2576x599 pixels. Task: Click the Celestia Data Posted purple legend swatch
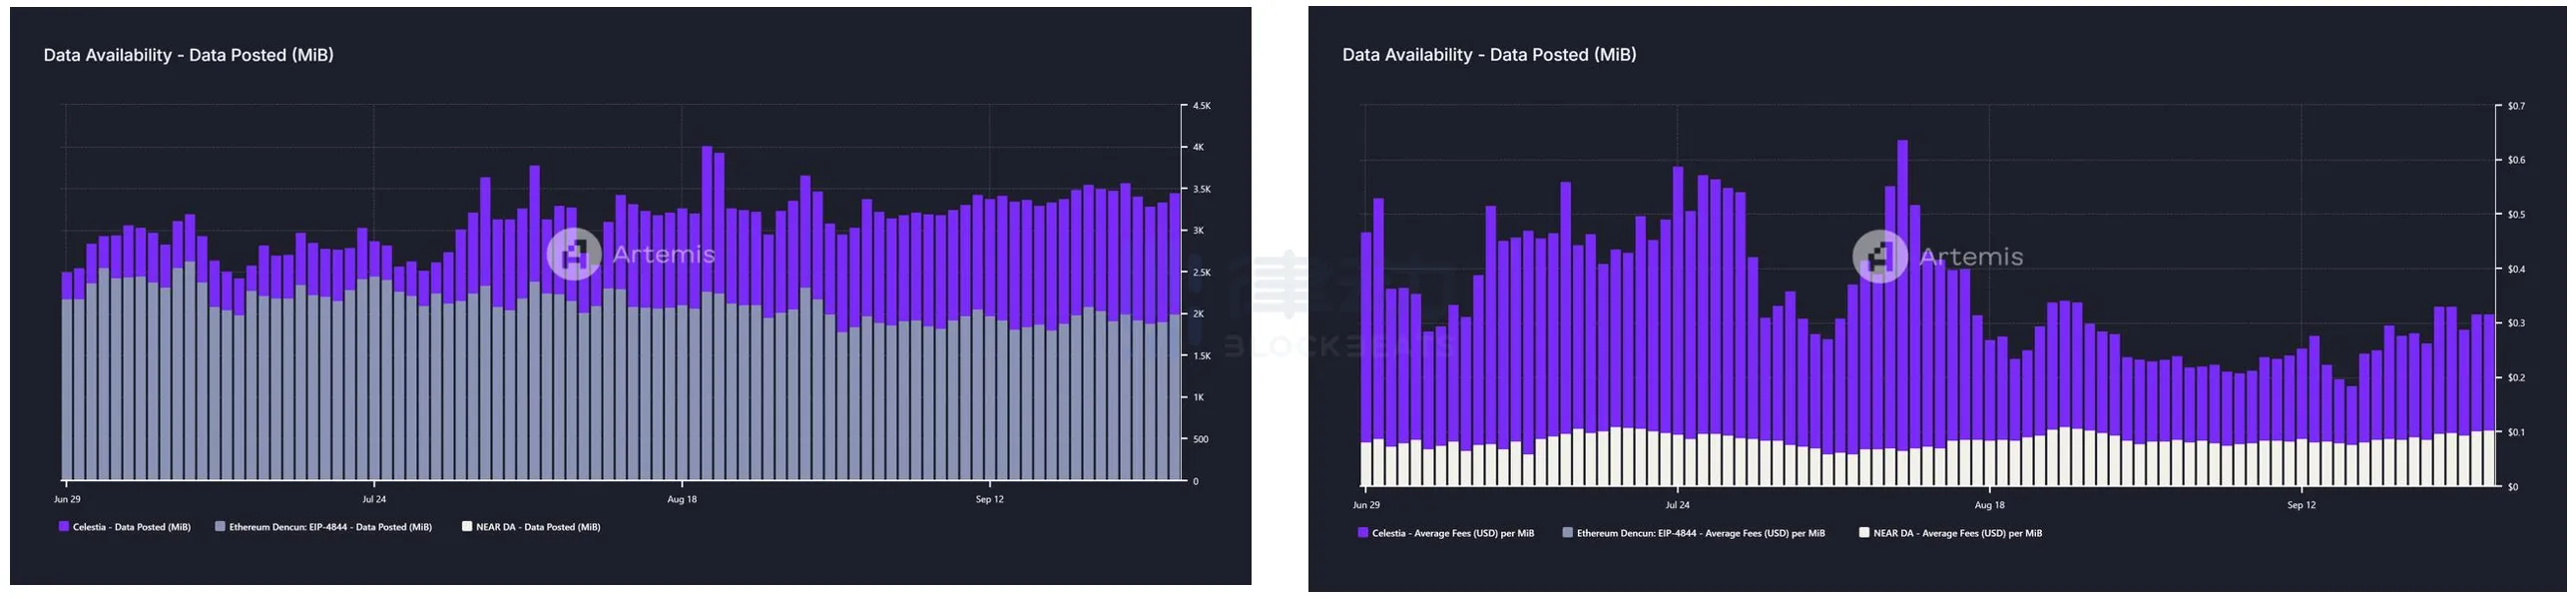(64, 526)
